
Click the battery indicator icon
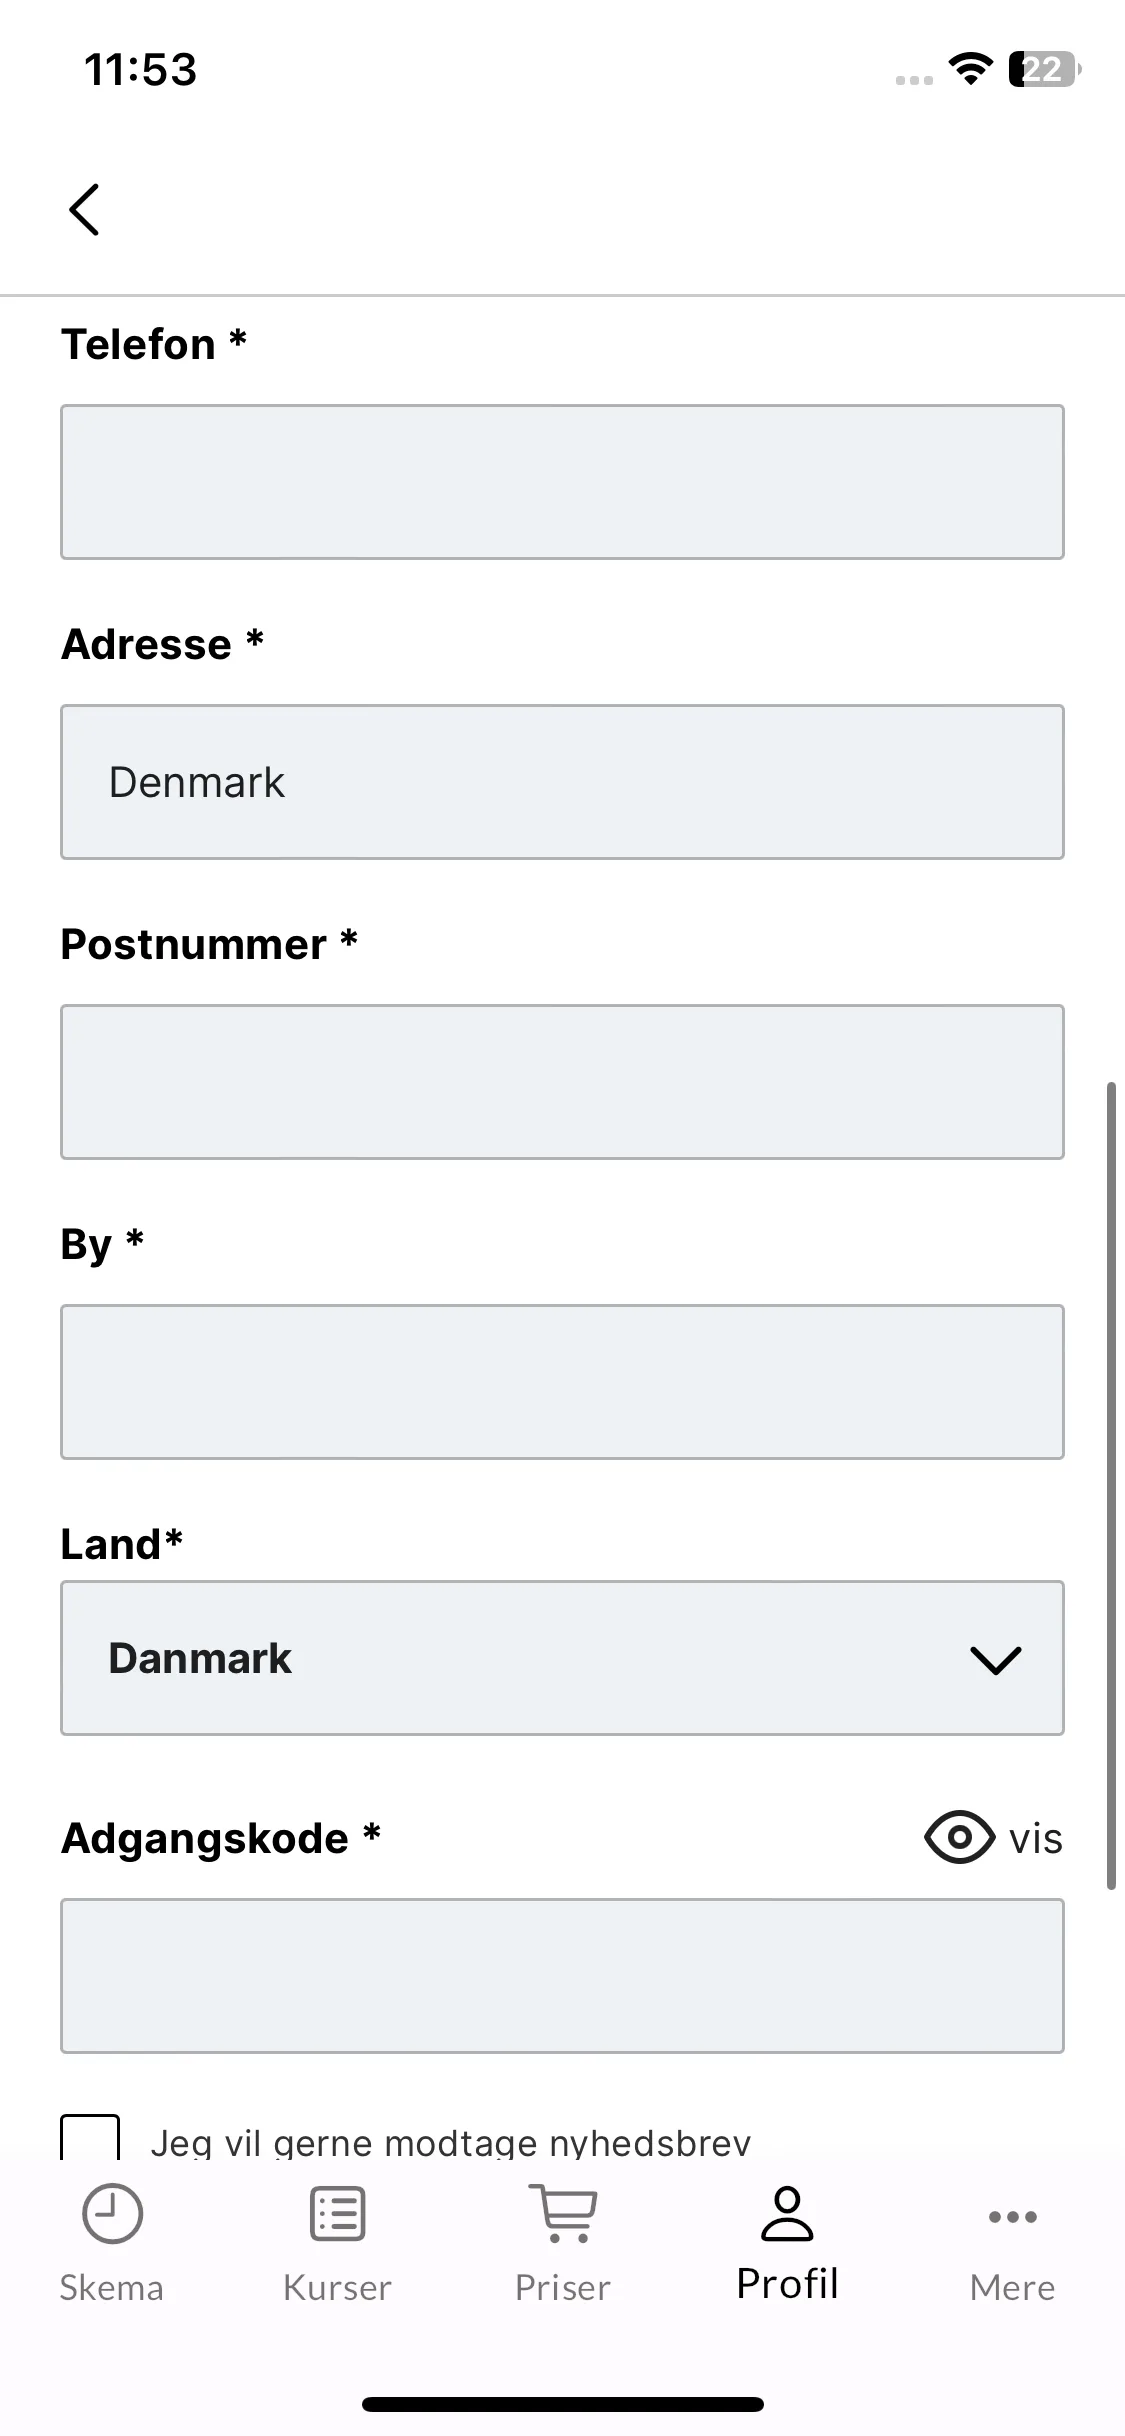(1044, 69)
